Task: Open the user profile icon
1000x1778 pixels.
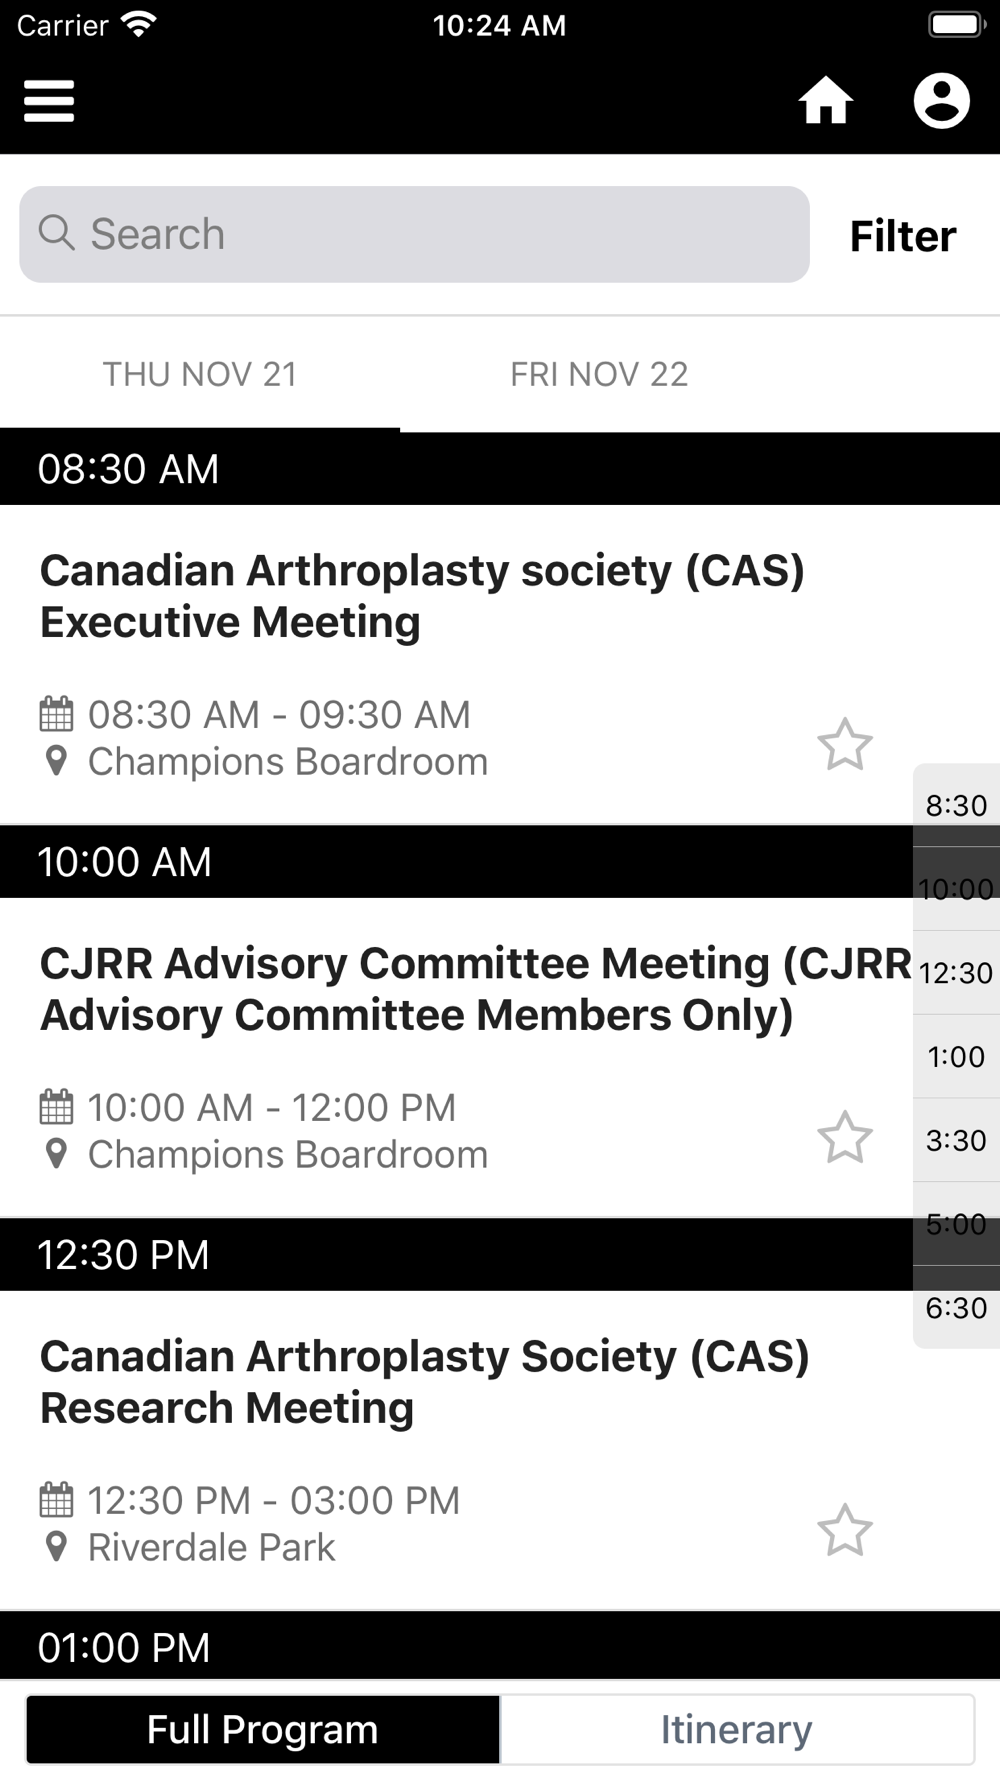Action: [x=941, y=101]
